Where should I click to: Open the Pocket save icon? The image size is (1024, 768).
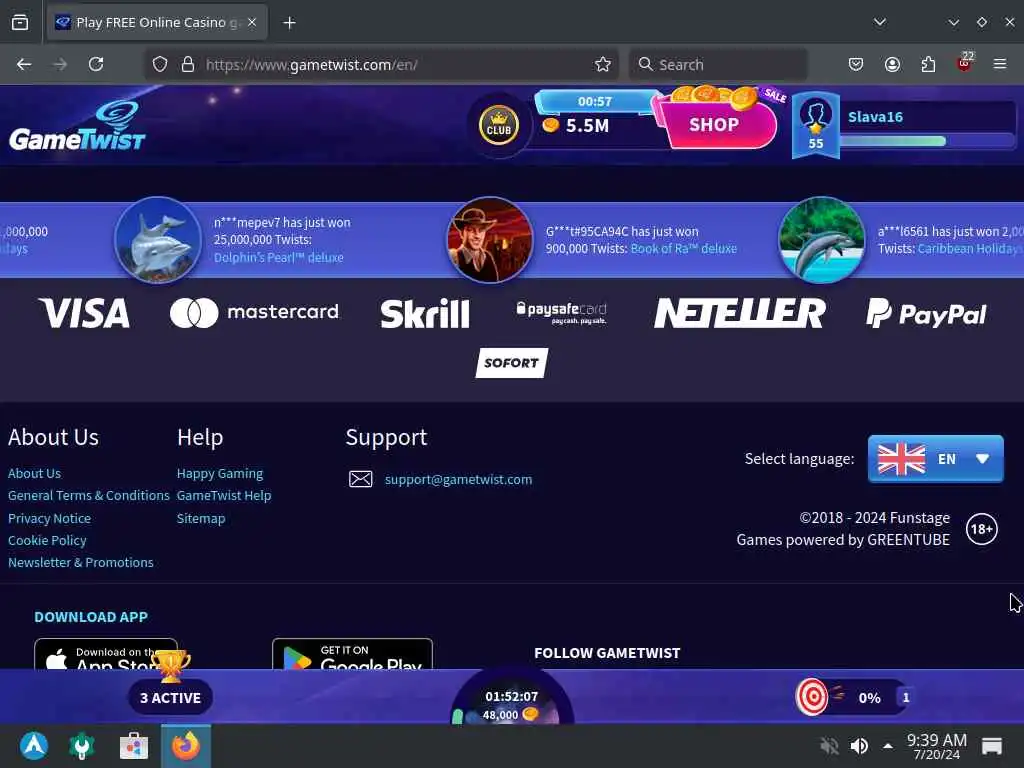click(x=856, y=64)
